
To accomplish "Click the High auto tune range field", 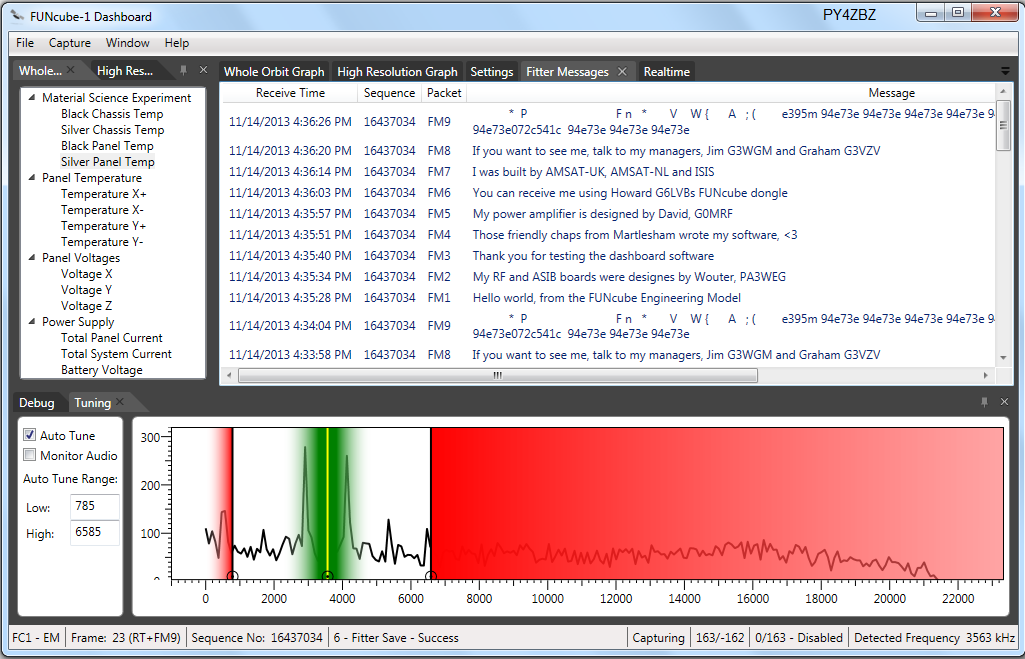I will (x=94, y=532).
